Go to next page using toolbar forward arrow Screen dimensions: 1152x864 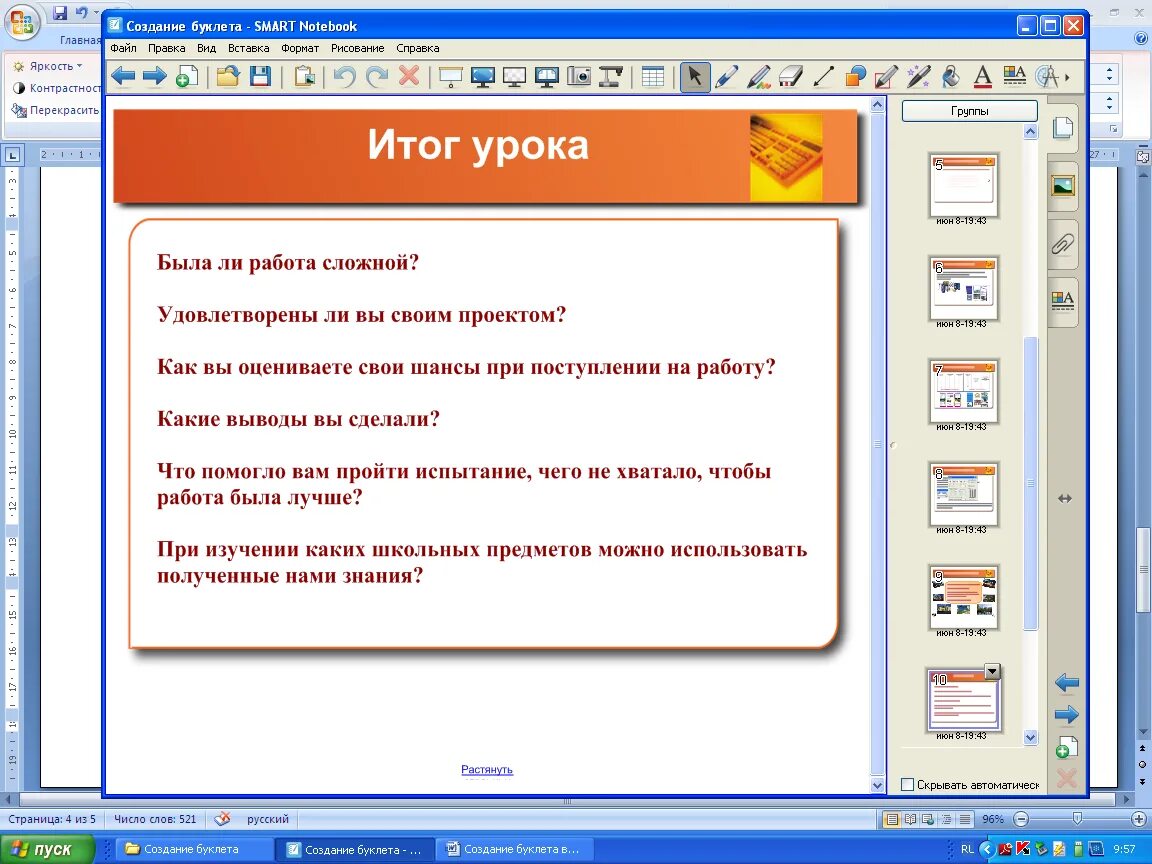(154, 76)
